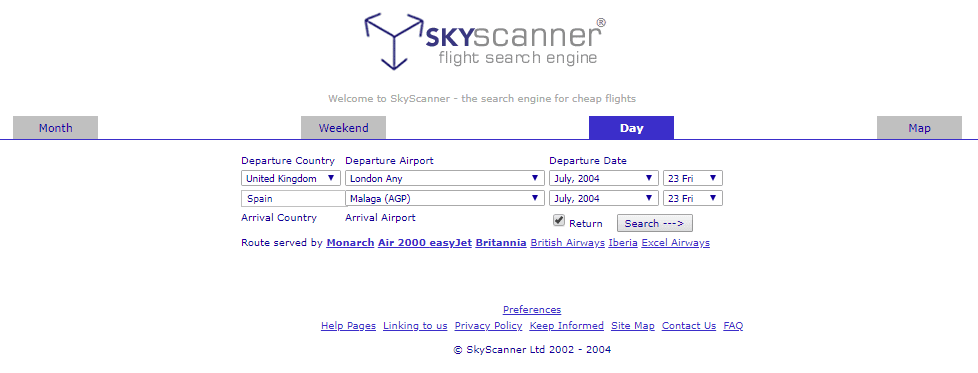The height and width of the screenshot is (373, 978).
Task: Open the easyJet airline link
Action: [450, 243]
